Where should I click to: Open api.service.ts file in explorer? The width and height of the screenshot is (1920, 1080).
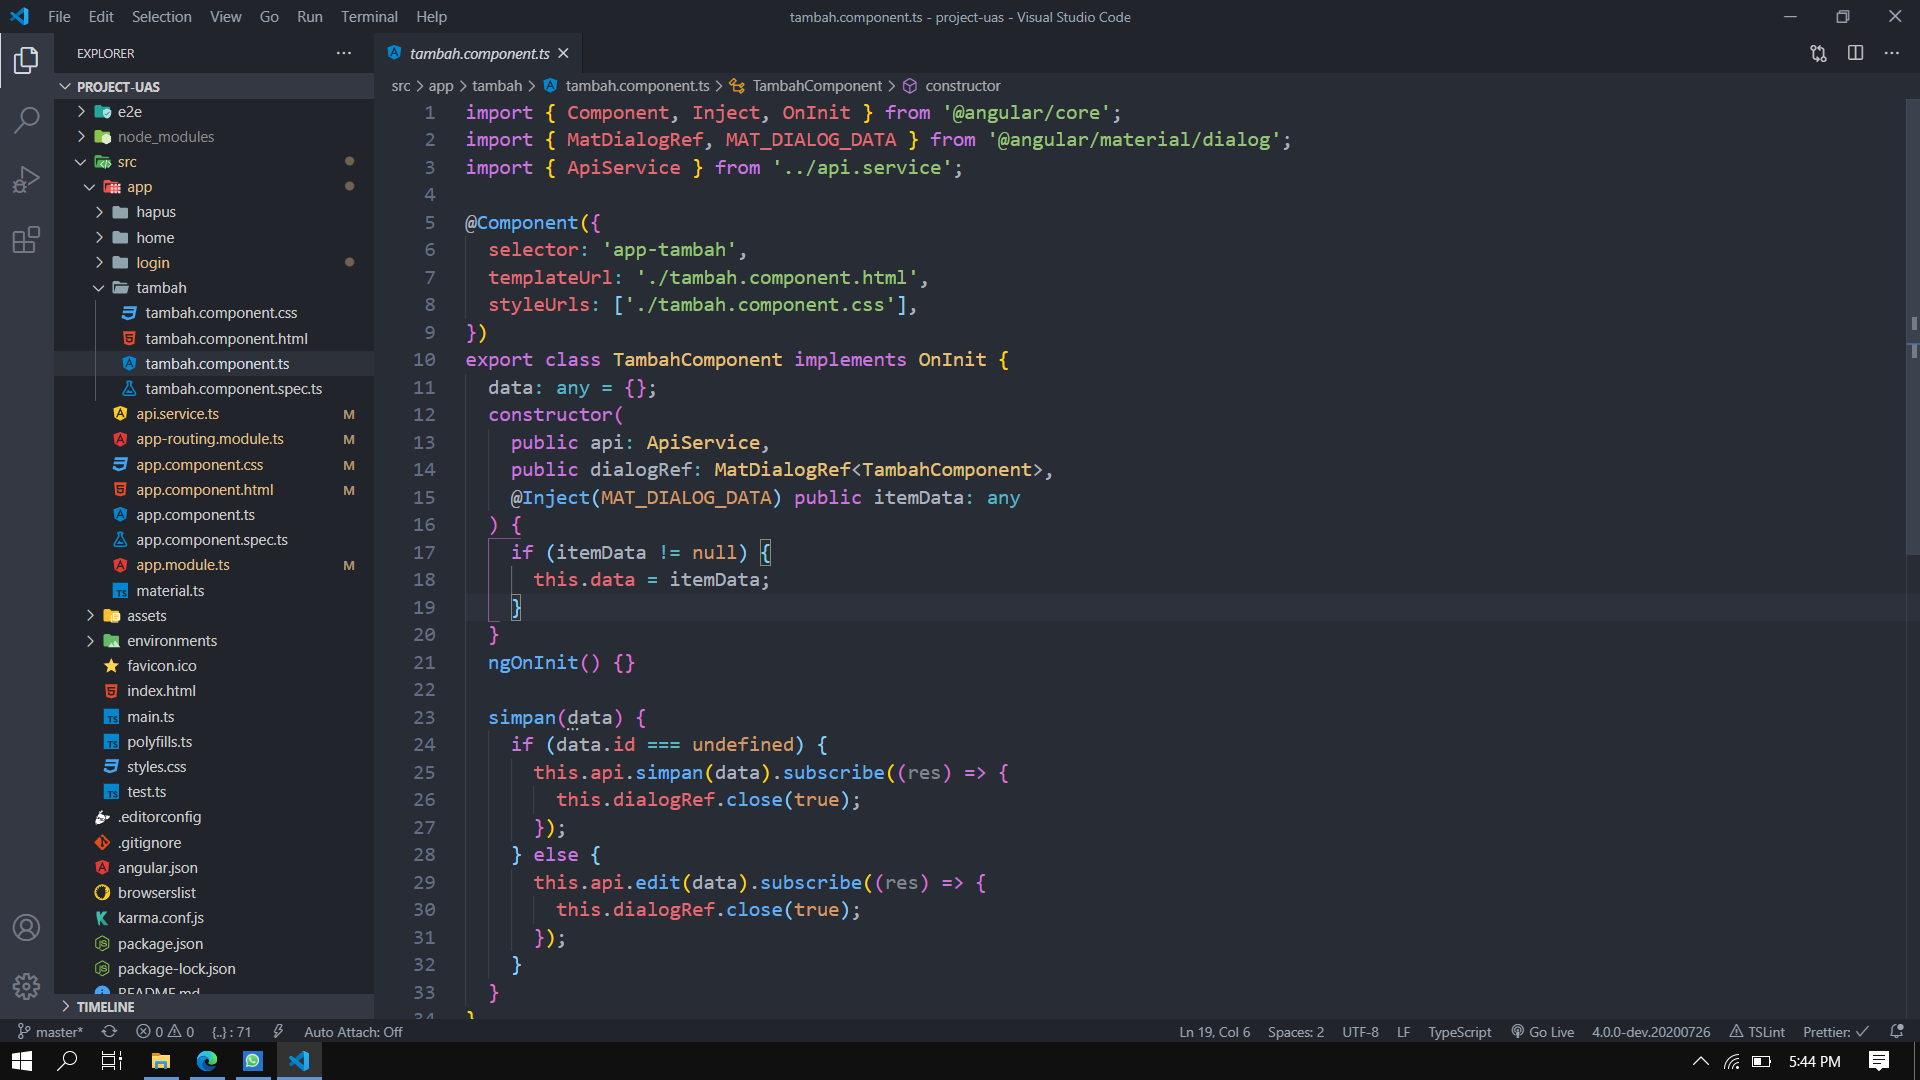click(177, 414)
